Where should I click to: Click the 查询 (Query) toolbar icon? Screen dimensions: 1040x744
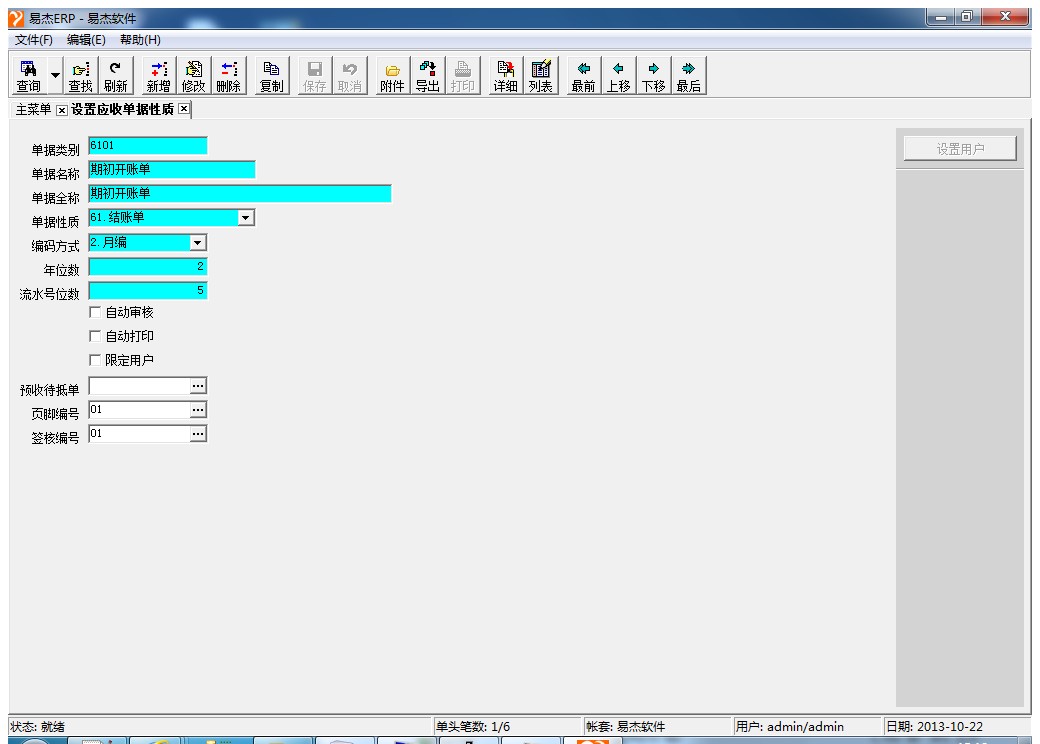28,76
